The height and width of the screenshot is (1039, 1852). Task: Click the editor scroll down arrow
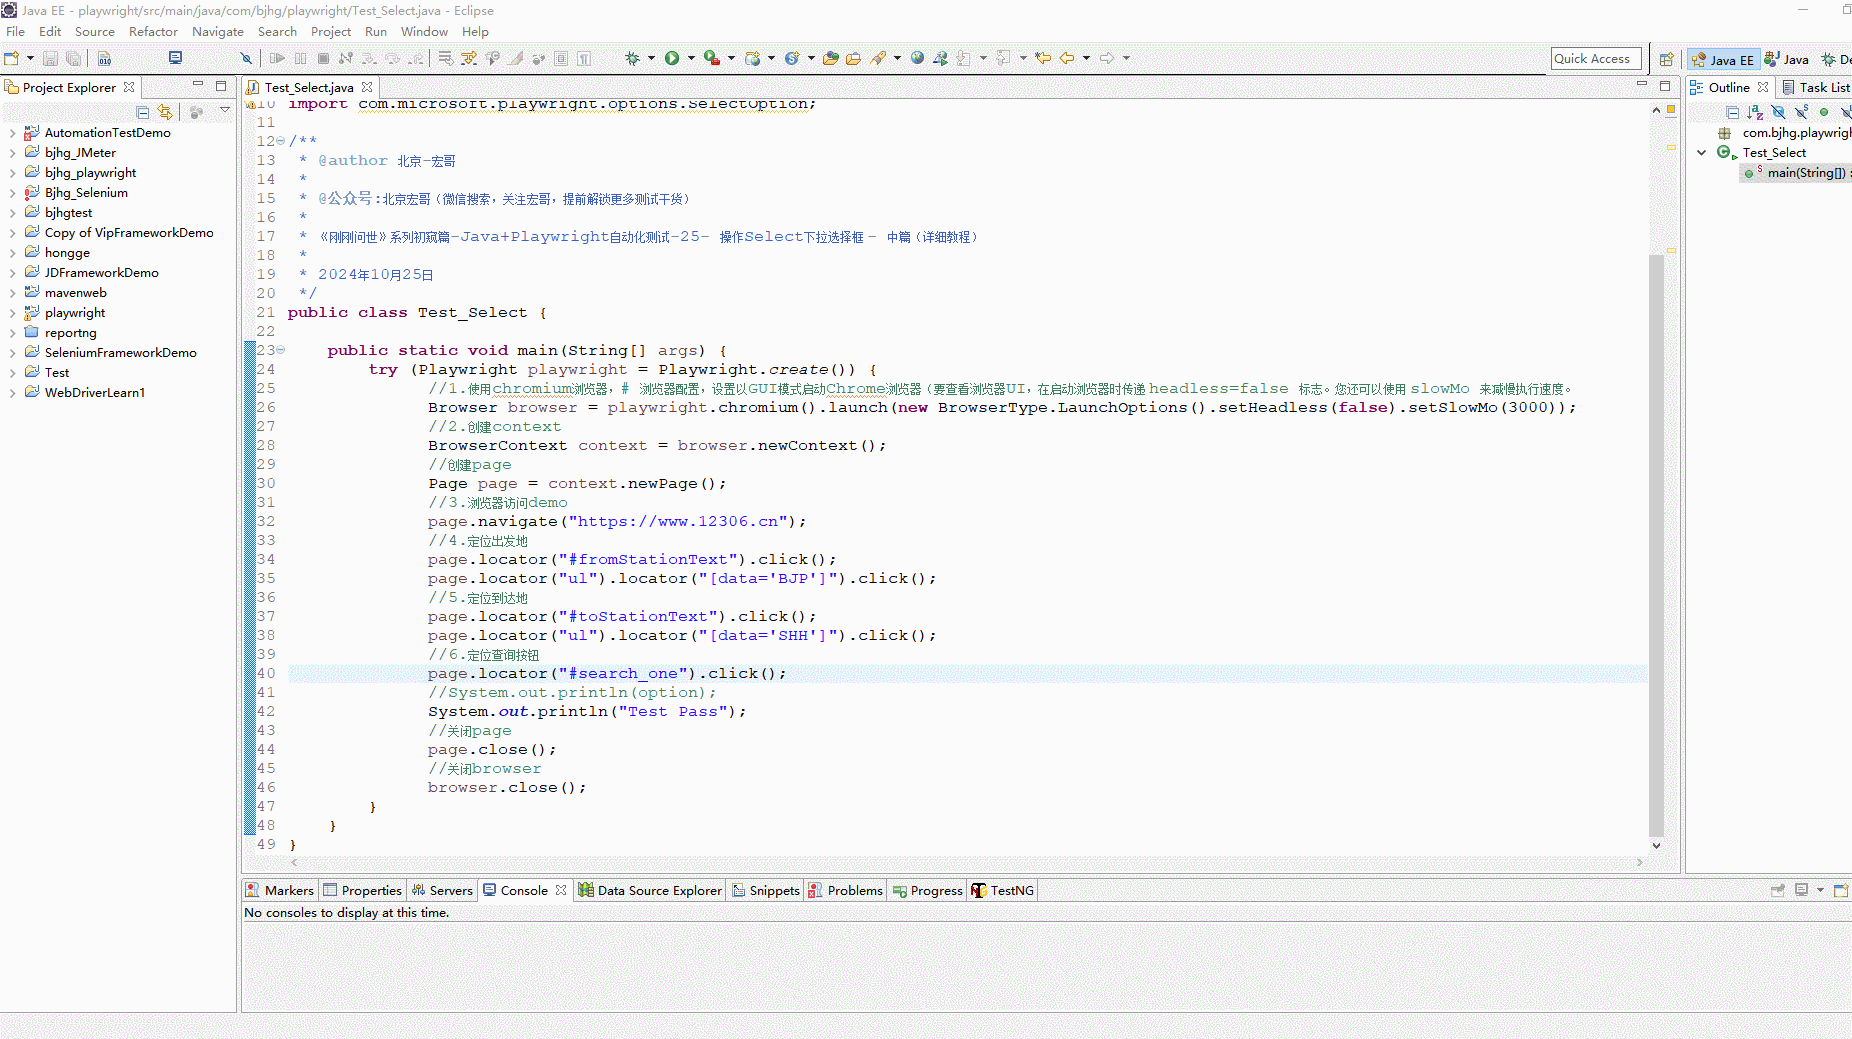tap(1656, 845)
